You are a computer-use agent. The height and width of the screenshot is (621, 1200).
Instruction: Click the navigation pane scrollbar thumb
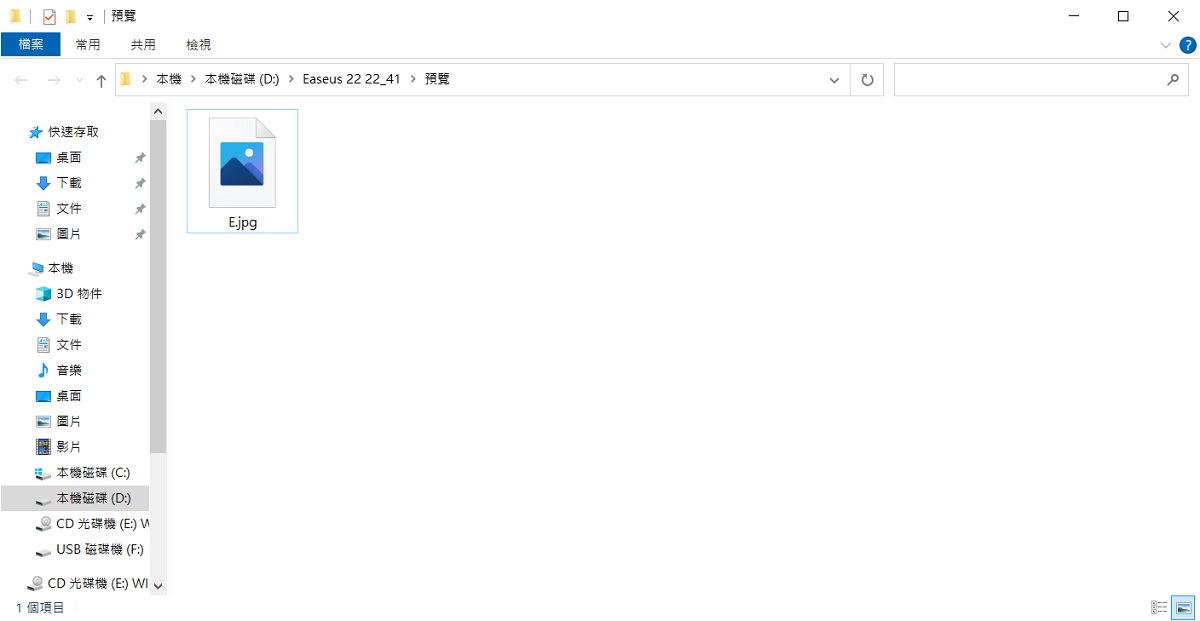pos(158,288)
